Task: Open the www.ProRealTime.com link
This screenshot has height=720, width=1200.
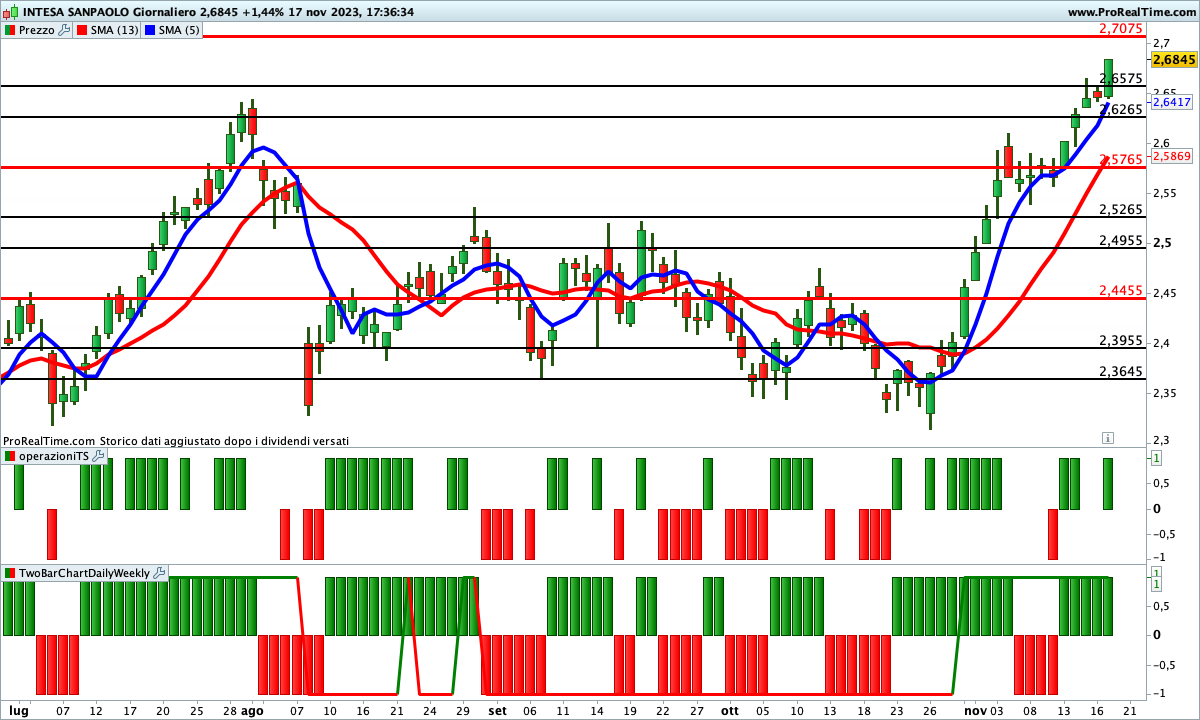Action: click(x=1132, y=12)
